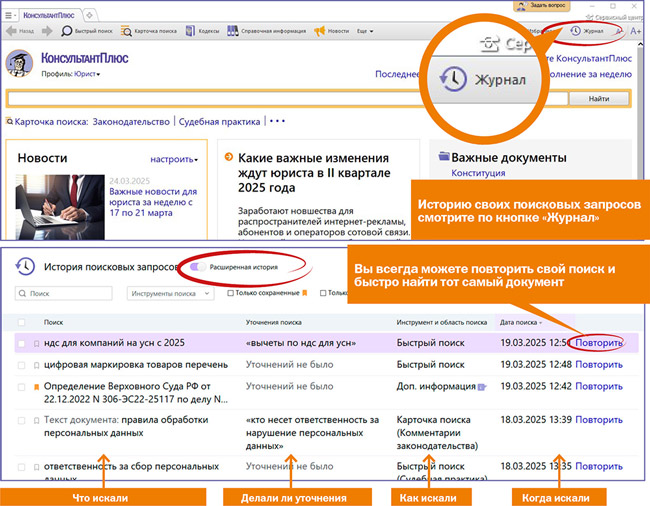Viewport: 650px width, 506px height.
Task: Open the Журнал toolbar button
Action: coord(587,31)
